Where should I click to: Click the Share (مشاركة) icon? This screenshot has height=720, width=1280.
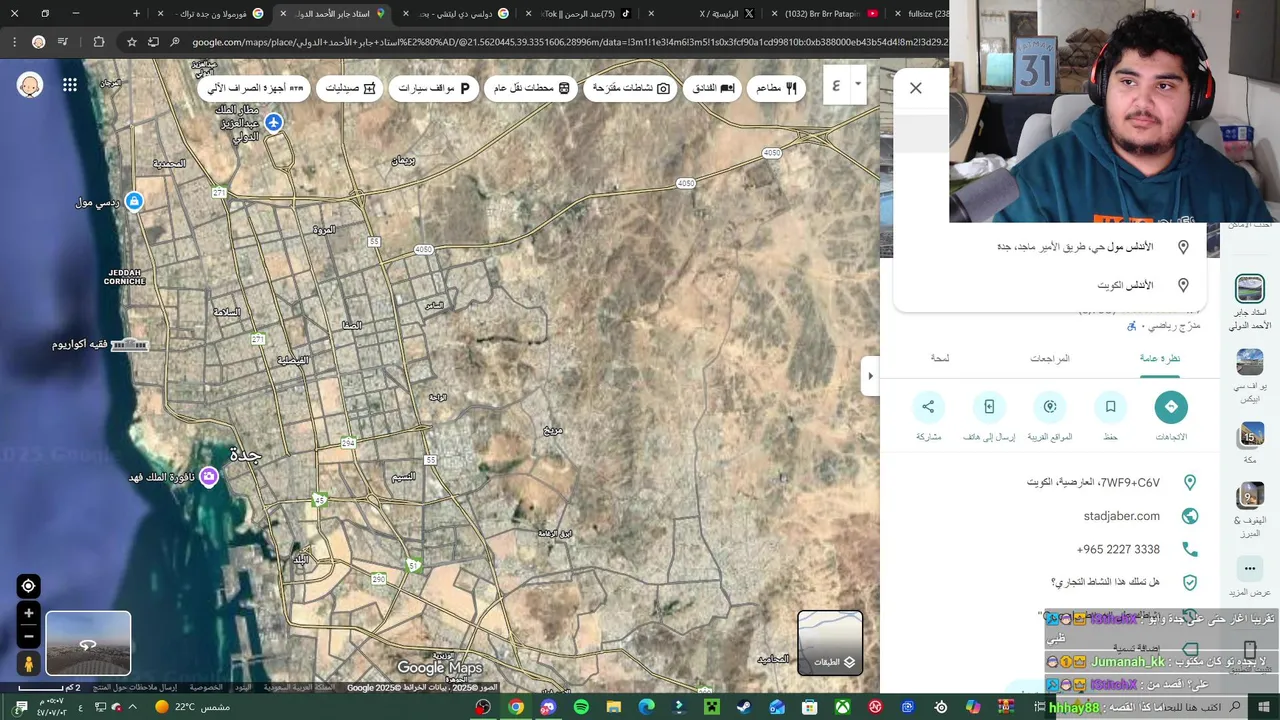pyautogui.click(x=928, y=407)
